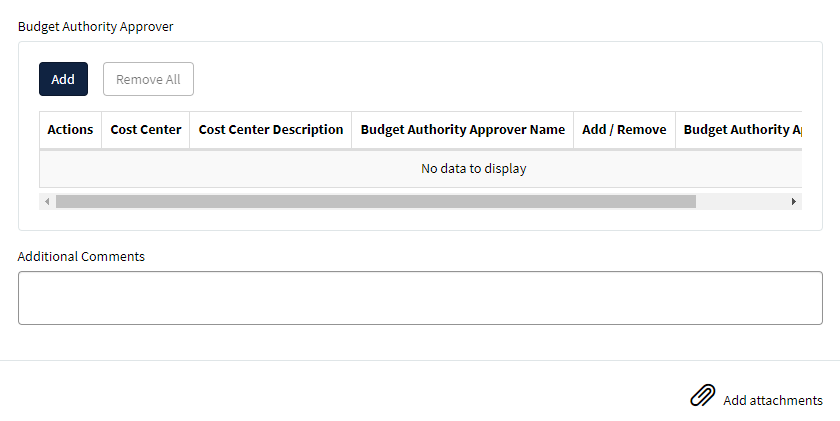Focus the Additional Comments text box
Screen dimensions: 840x421
pos(421,298)
